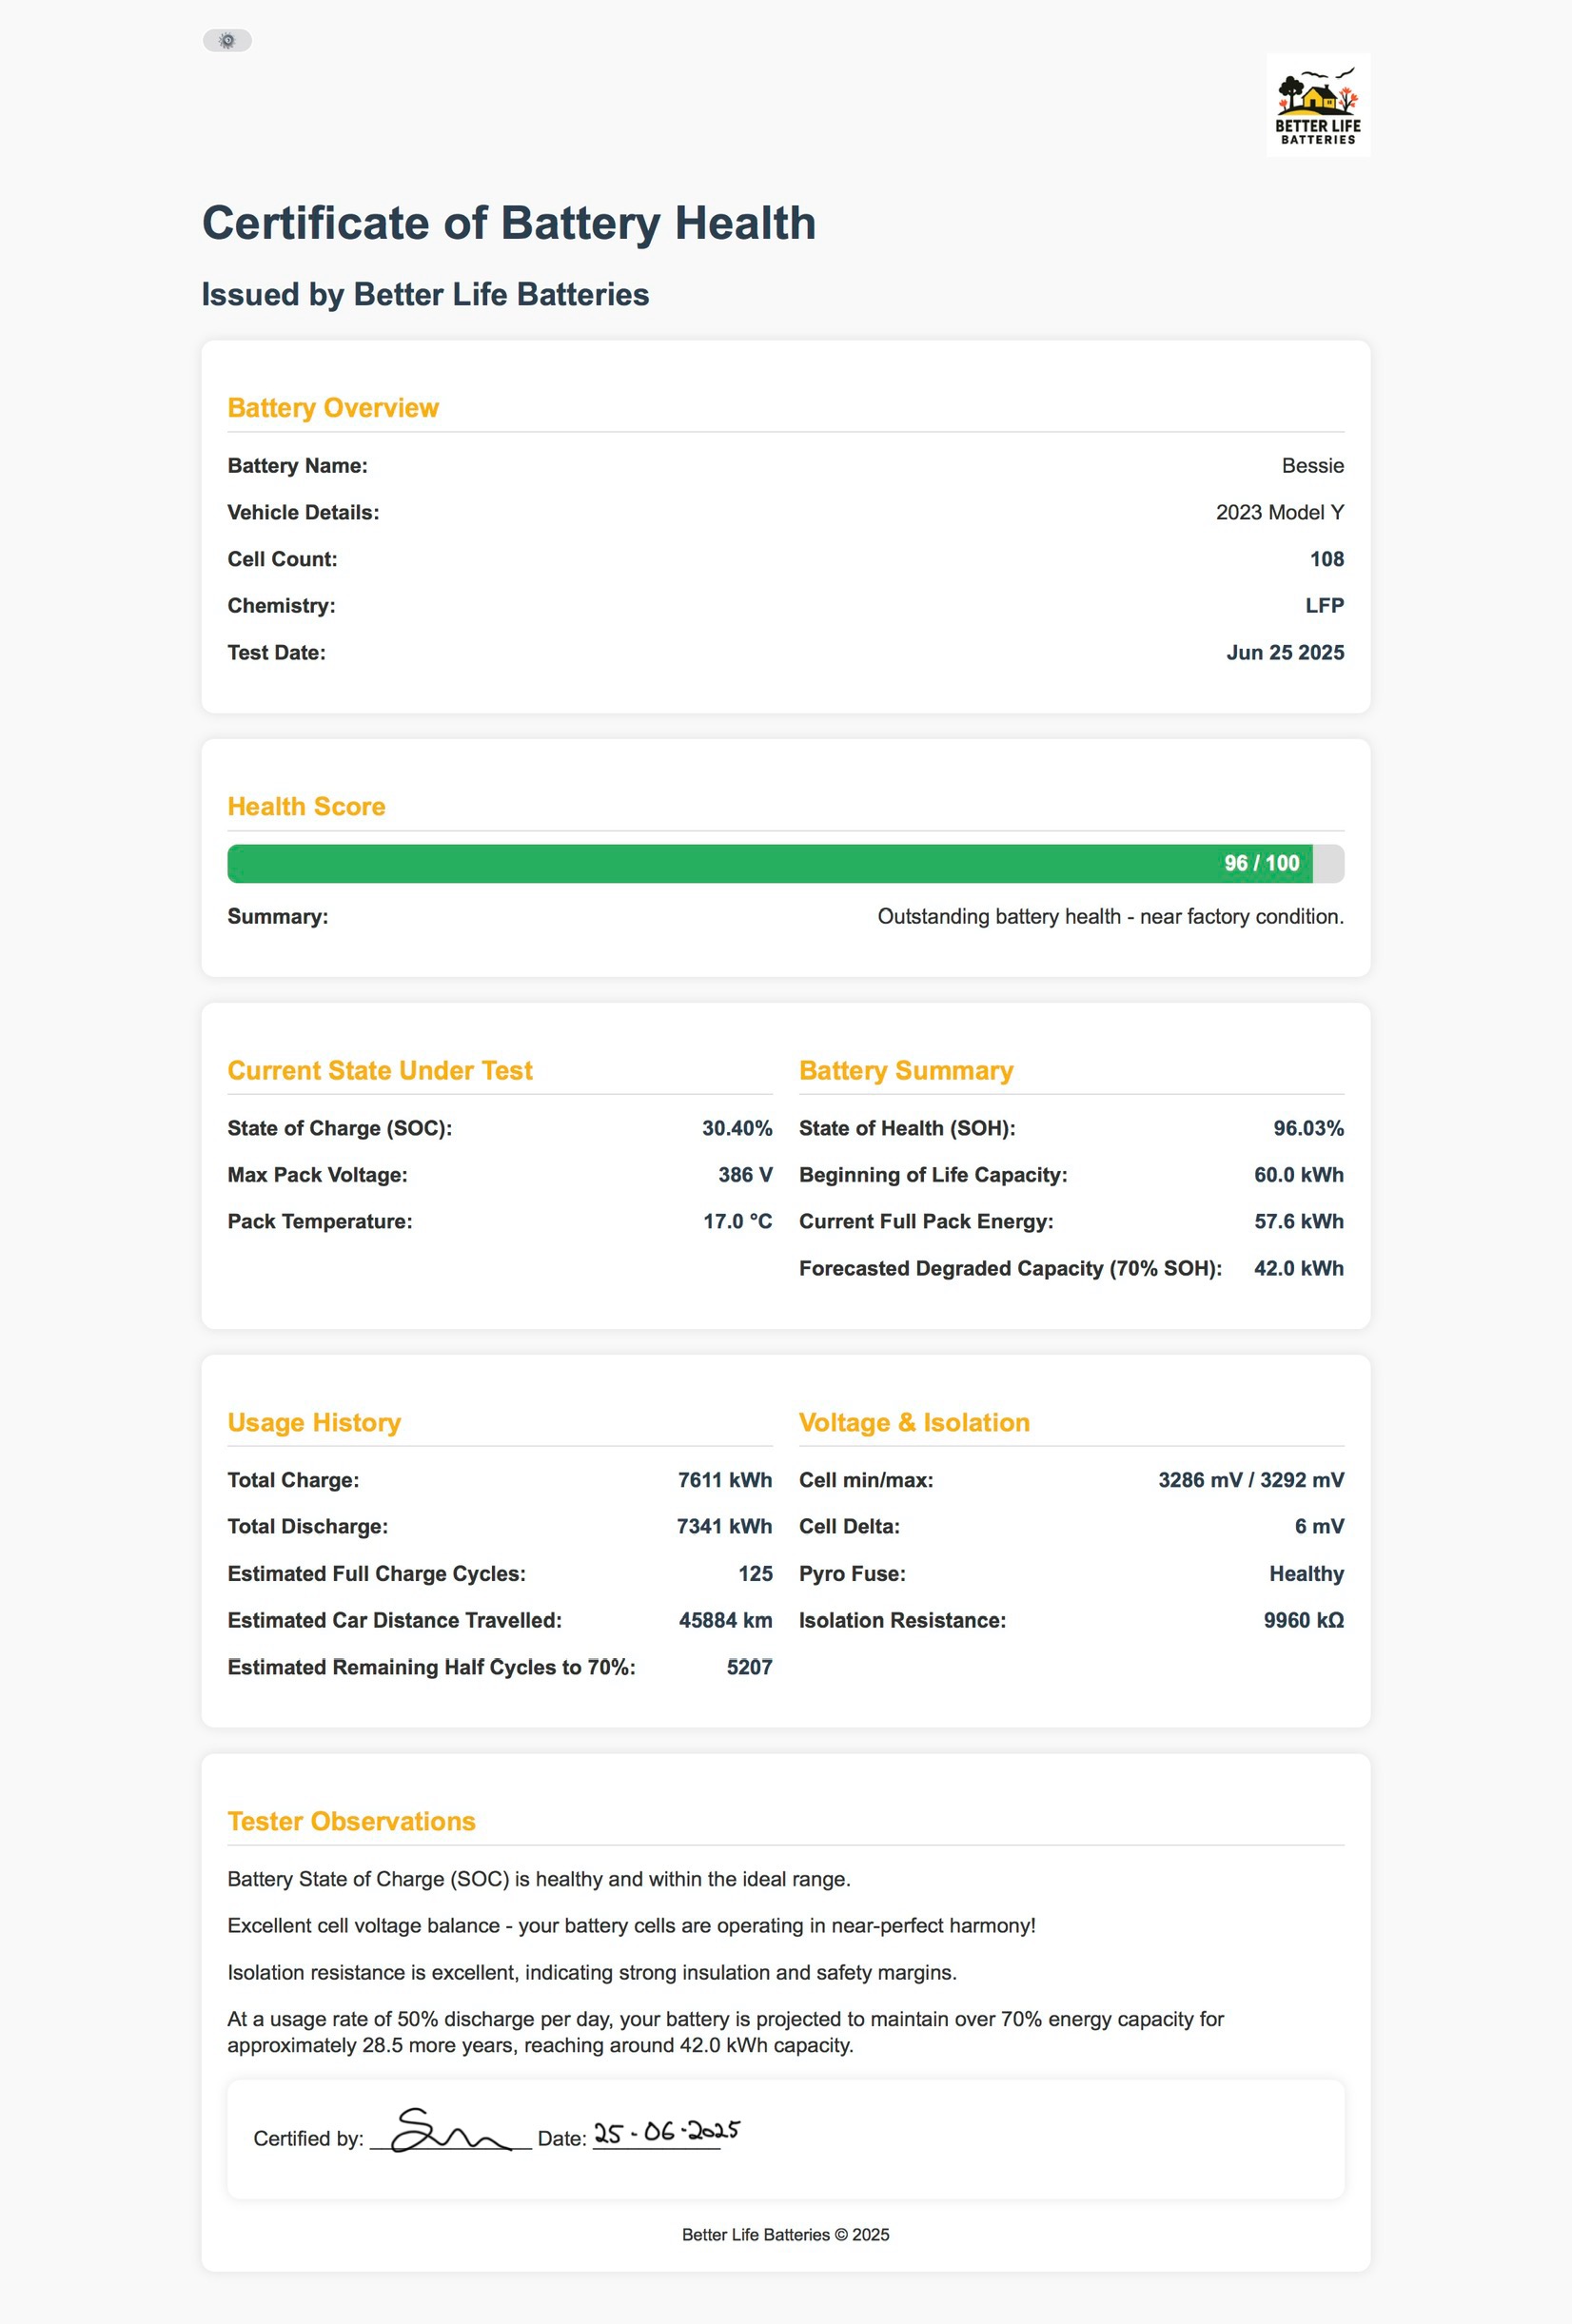Click the Certificate of Battery Health title
1572x2324 pixels.
click(x=508, y=223)
